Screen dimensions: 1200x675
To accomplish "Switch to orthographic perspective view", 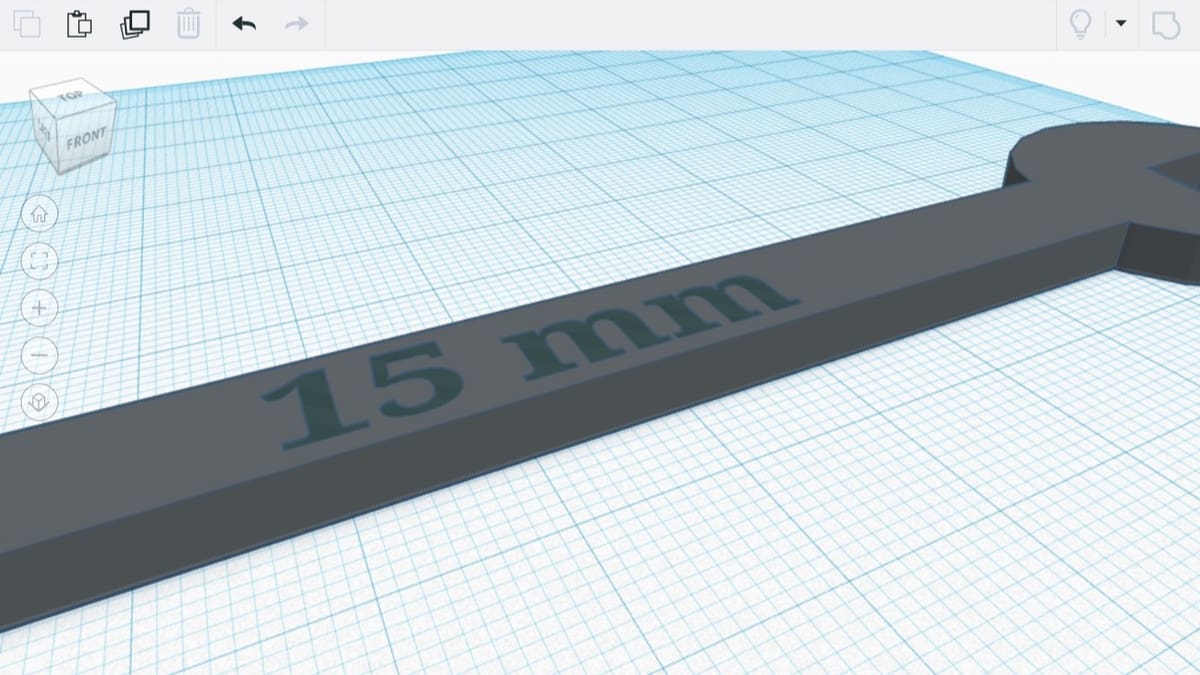I will click(39, 402).
